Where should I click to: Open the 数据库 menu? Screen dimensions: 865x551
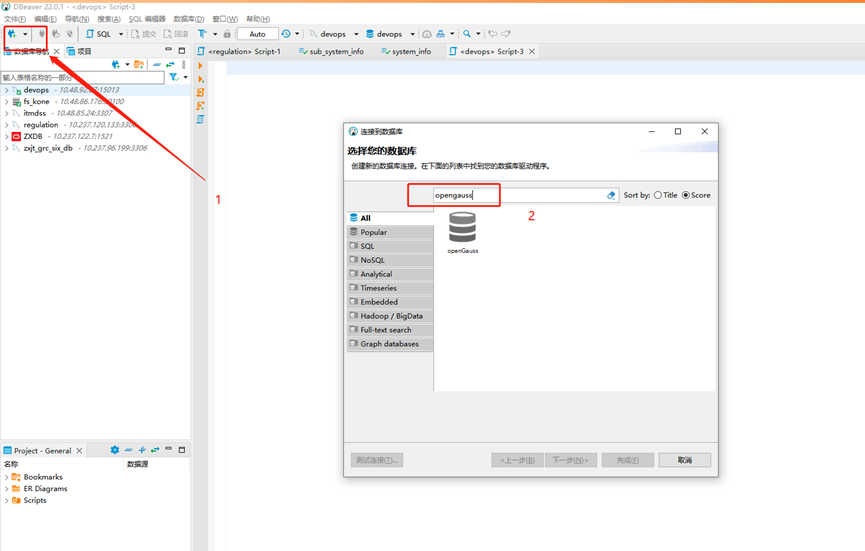(189, 19)
